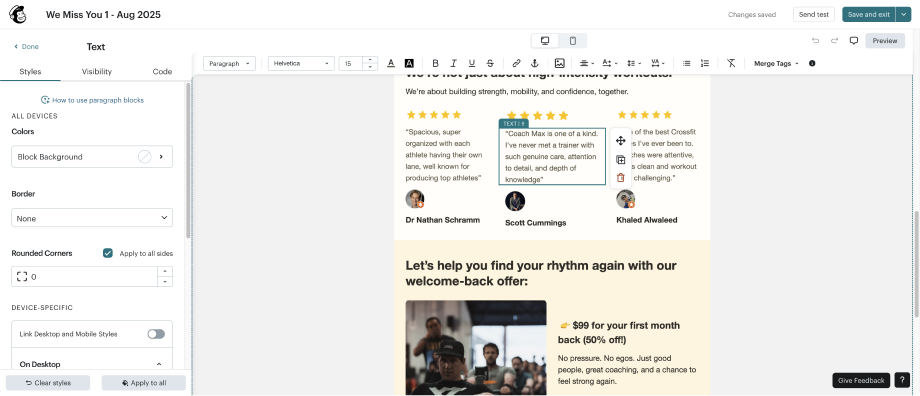Open the letter spacing dropdown

tap(658, 63)
